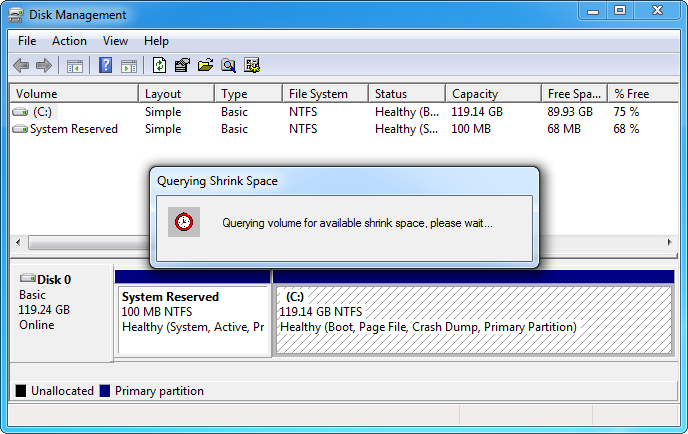Open the View menu

115,41
